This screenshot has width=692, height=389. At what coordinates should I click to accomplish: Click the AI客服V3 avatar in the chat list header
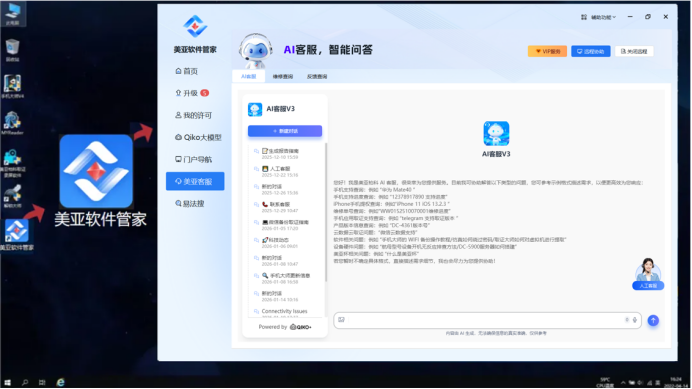click(255, 109)
